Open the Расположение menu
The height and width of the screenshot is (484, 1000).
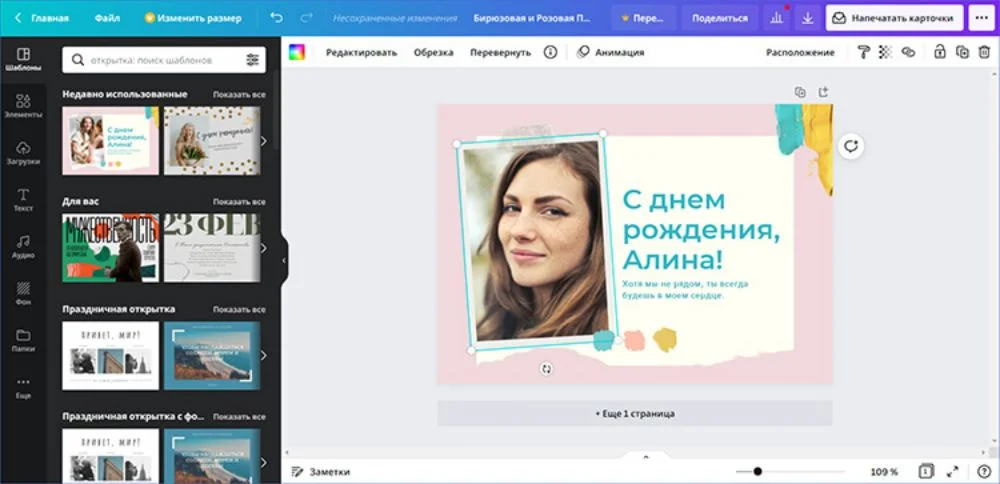click(x=800, y=52)
